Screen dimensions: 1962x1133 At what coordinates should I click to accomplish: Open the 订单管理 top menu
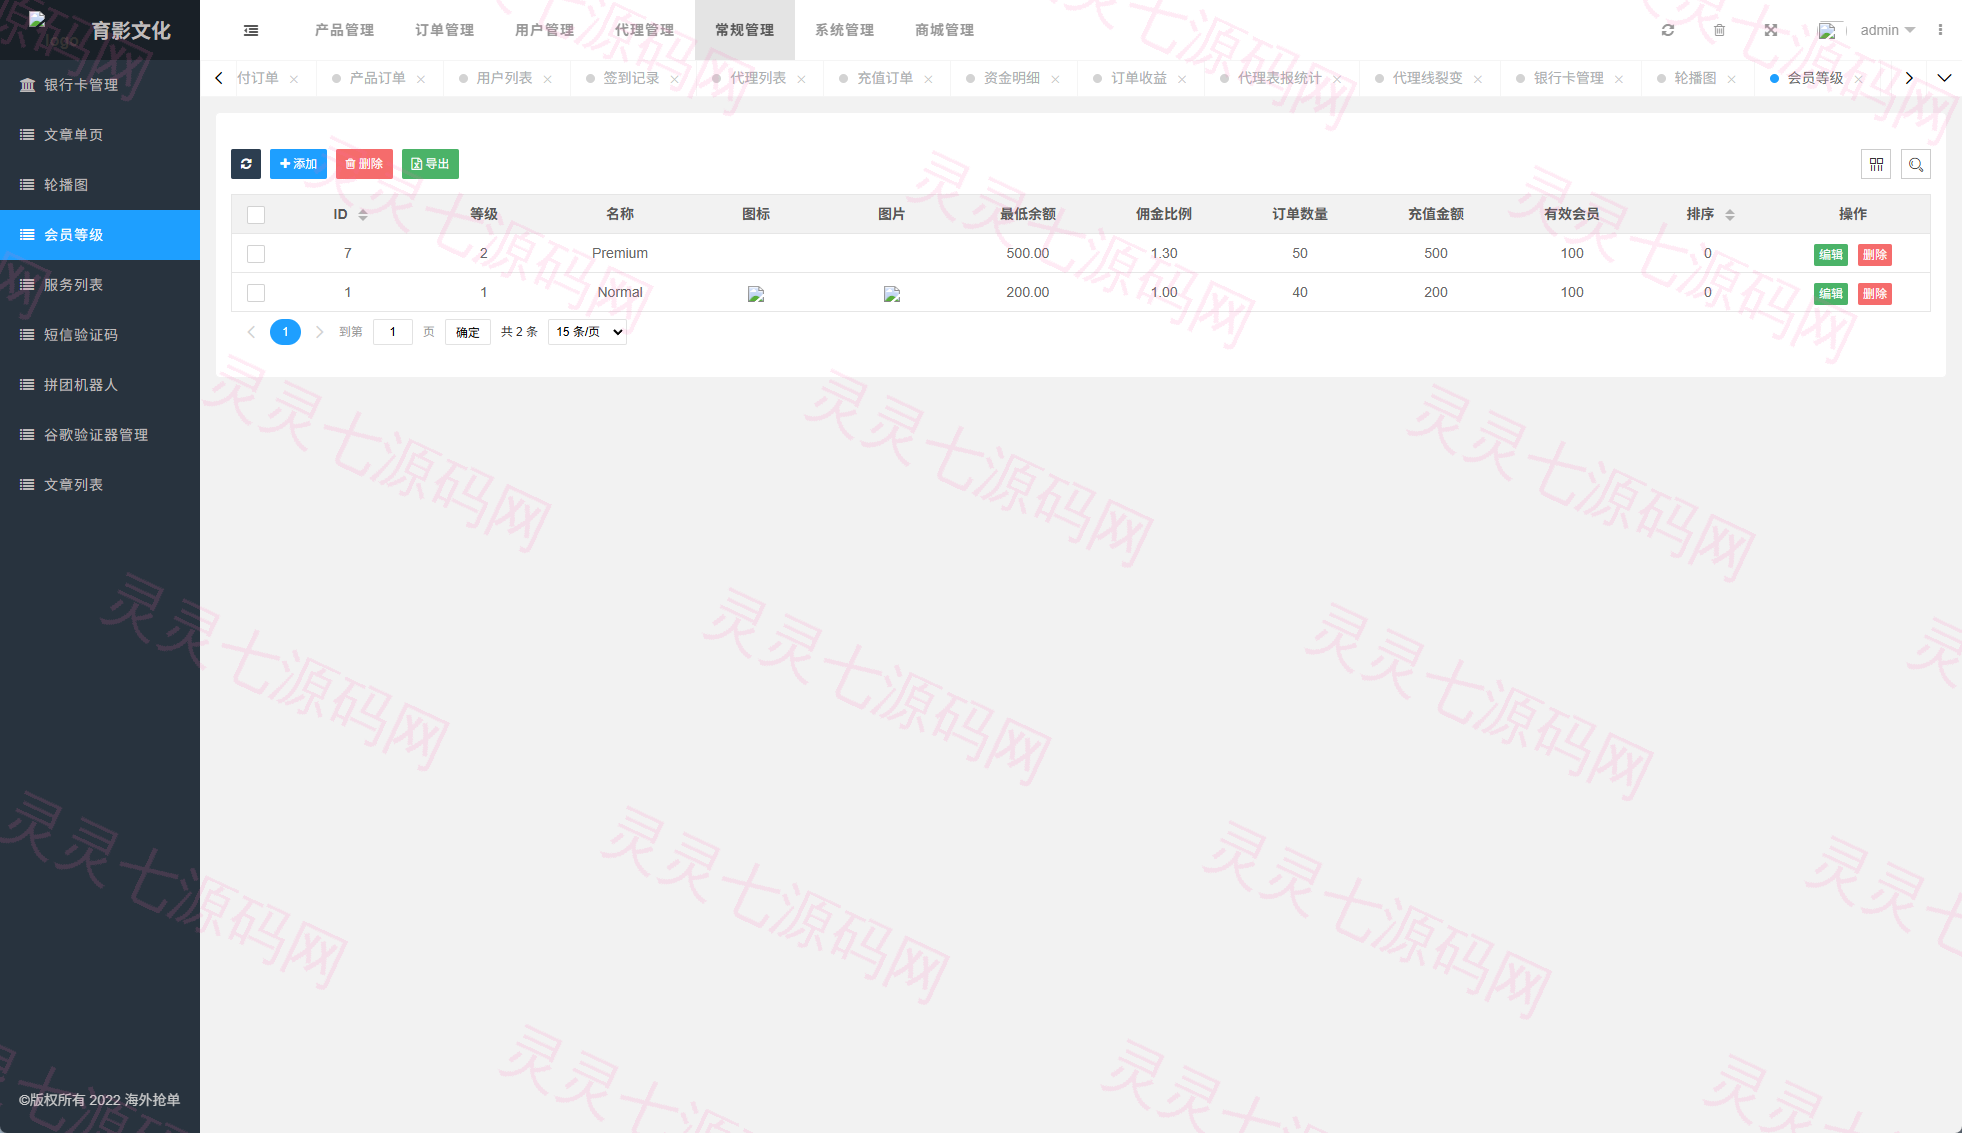pyautogui.click(x=445, y=30)
